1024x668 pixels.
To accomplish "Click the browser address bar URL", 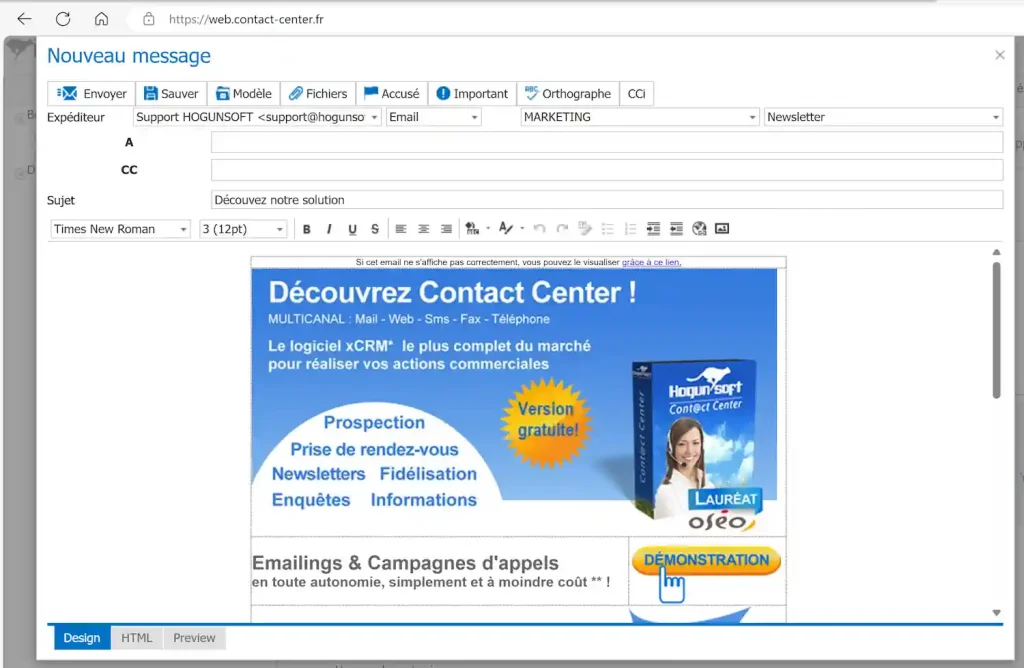I will coord(246,20).
